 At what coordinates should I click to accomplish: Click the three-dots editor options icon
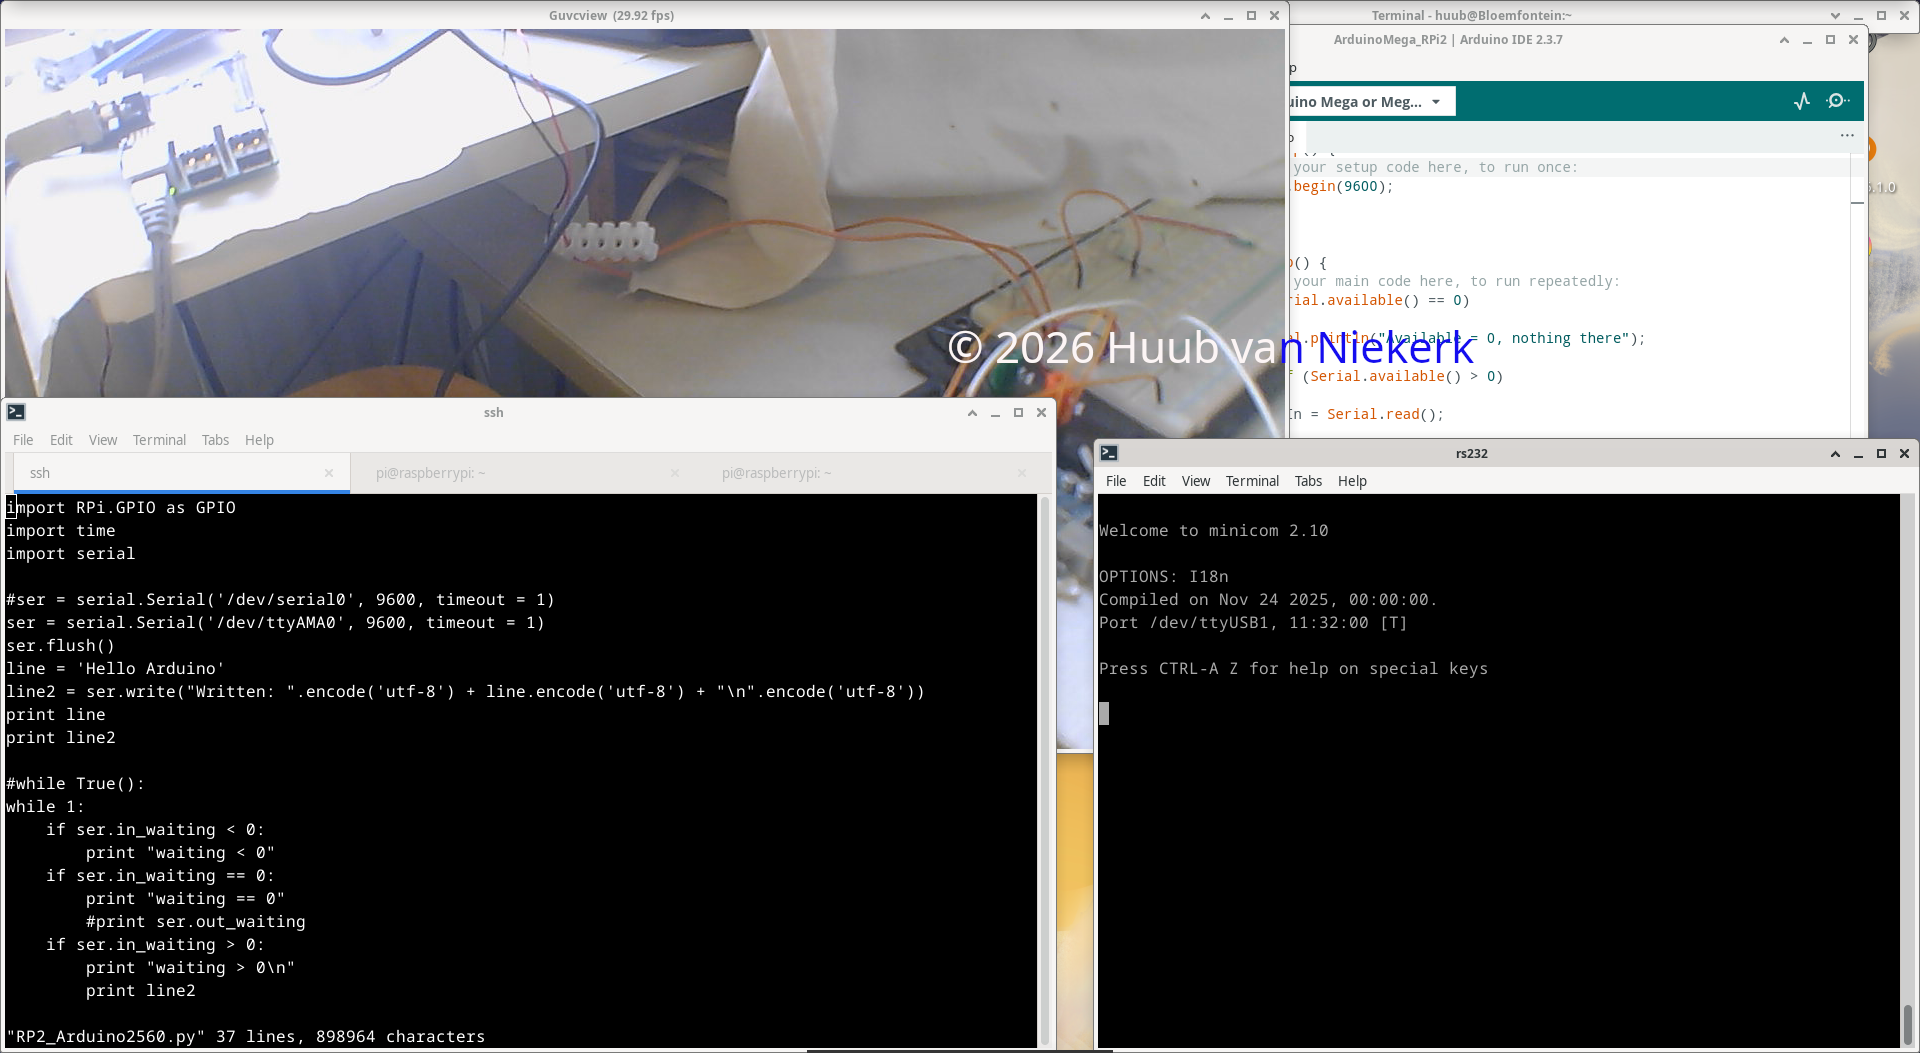coord(1846,135)
